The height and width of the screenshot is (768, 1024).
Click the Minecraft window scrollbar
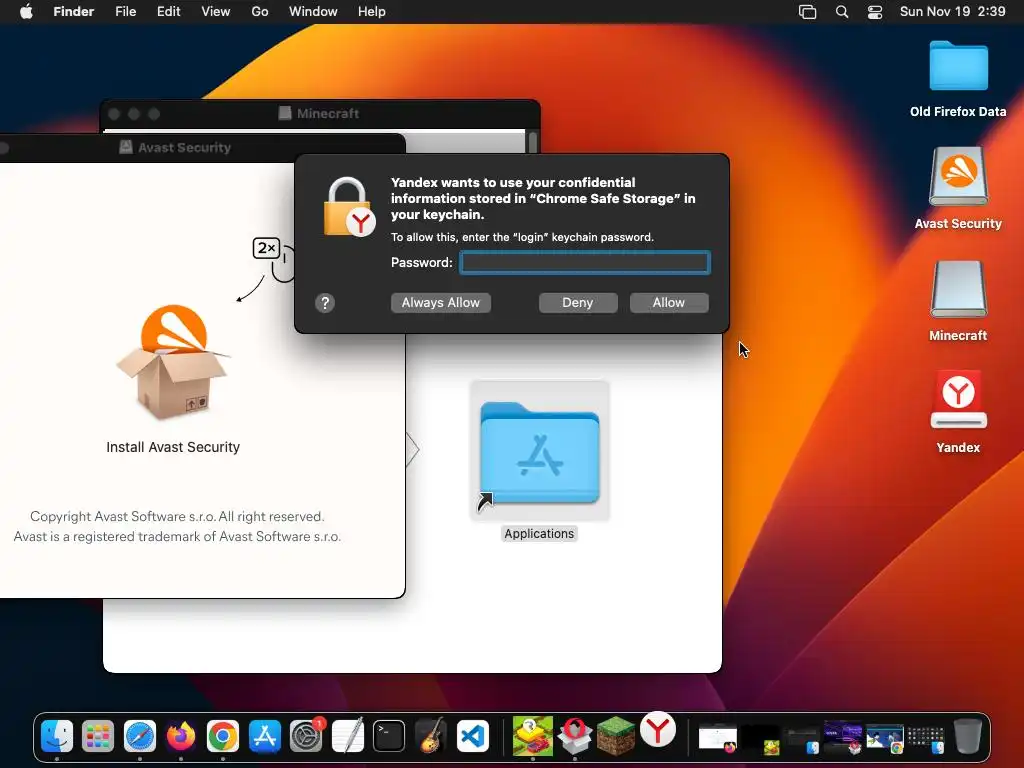532,142
